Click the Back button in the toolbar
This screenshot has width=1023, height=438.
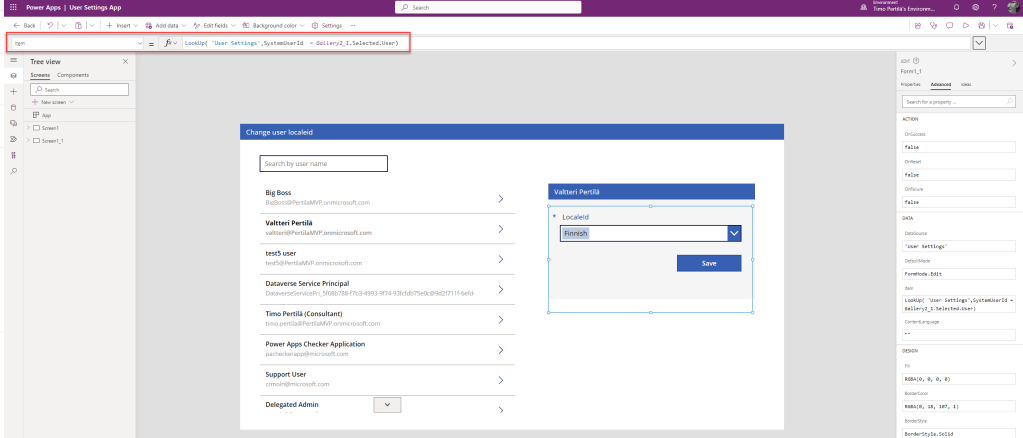pyautogui.click(x=24, y=24)
